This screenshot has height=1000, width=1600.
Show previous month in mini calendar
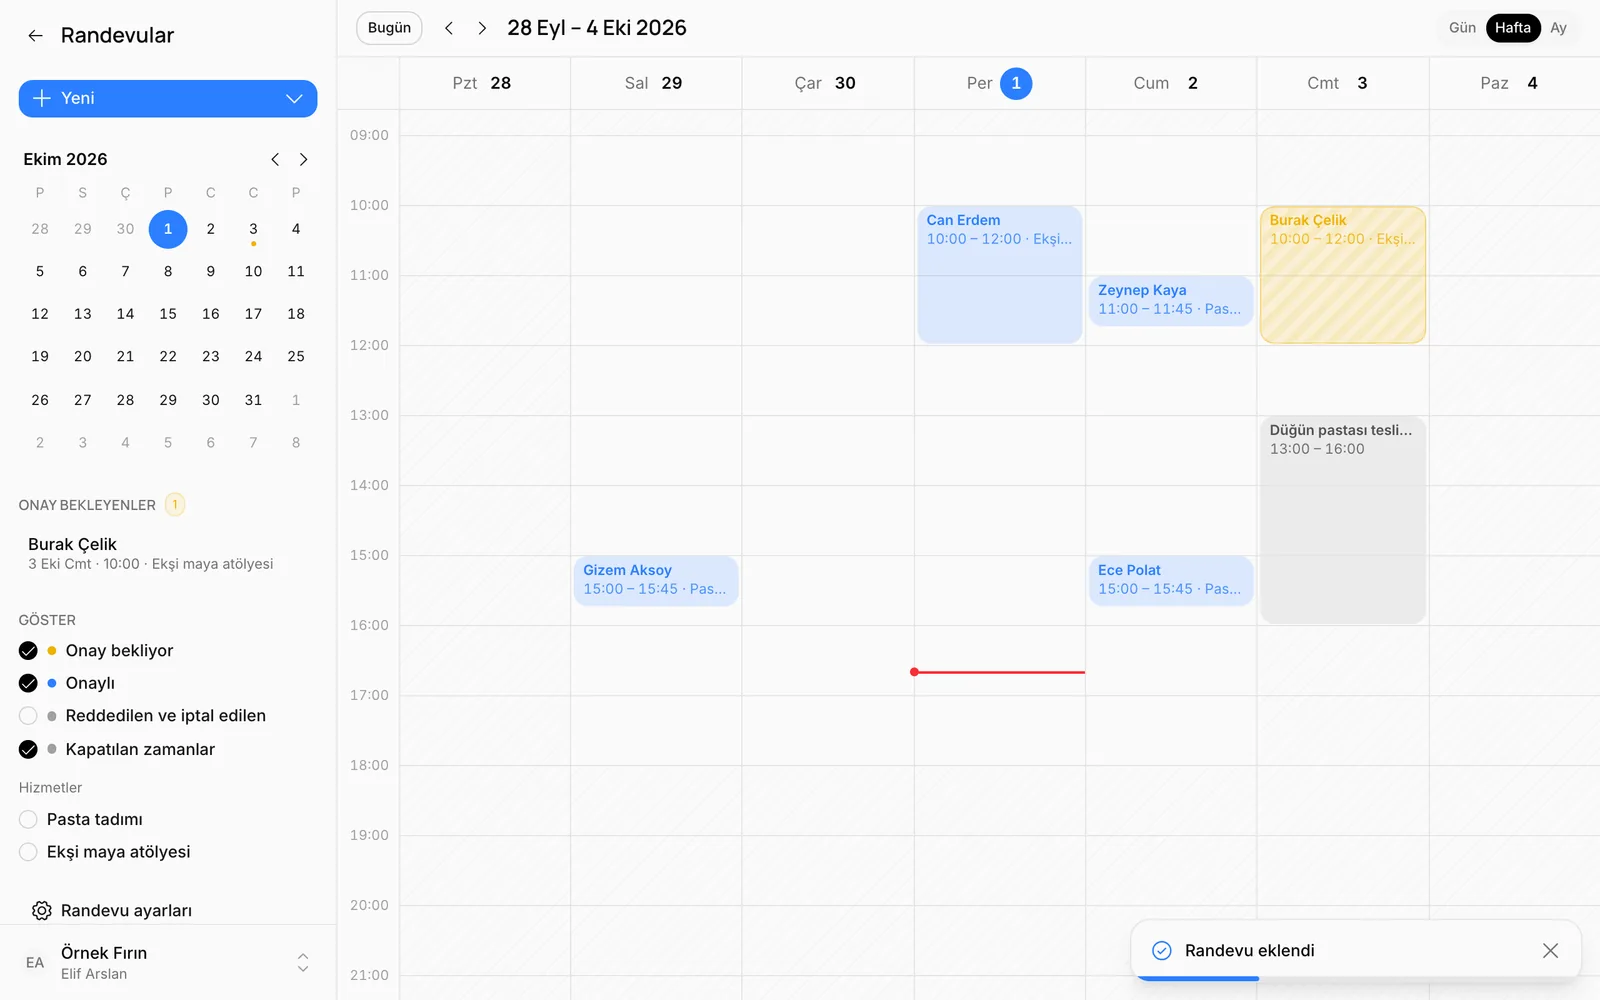(275, 159)
